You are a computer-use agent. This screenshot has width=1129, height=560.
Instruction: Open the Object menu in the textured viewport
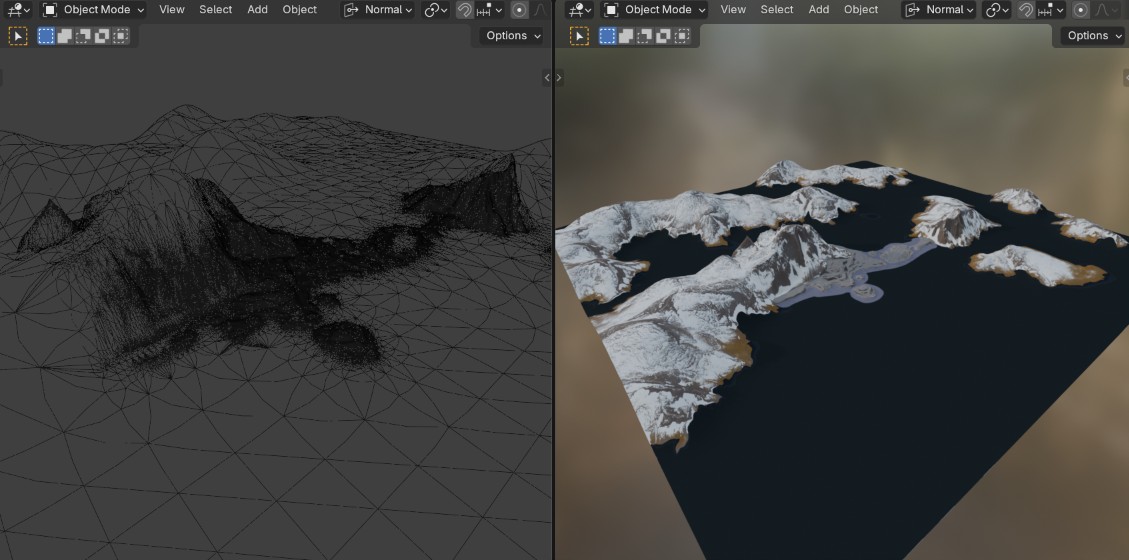tap(861, 10)
